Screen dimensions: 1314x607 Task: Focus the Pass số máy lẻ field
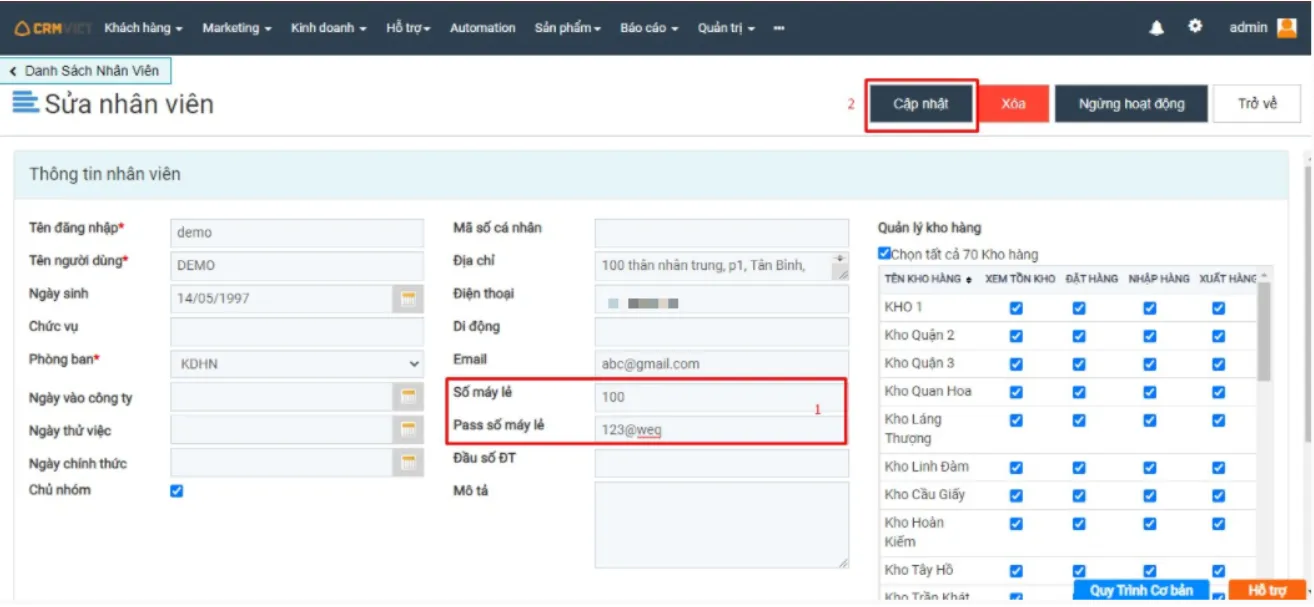tap(721, 430)
